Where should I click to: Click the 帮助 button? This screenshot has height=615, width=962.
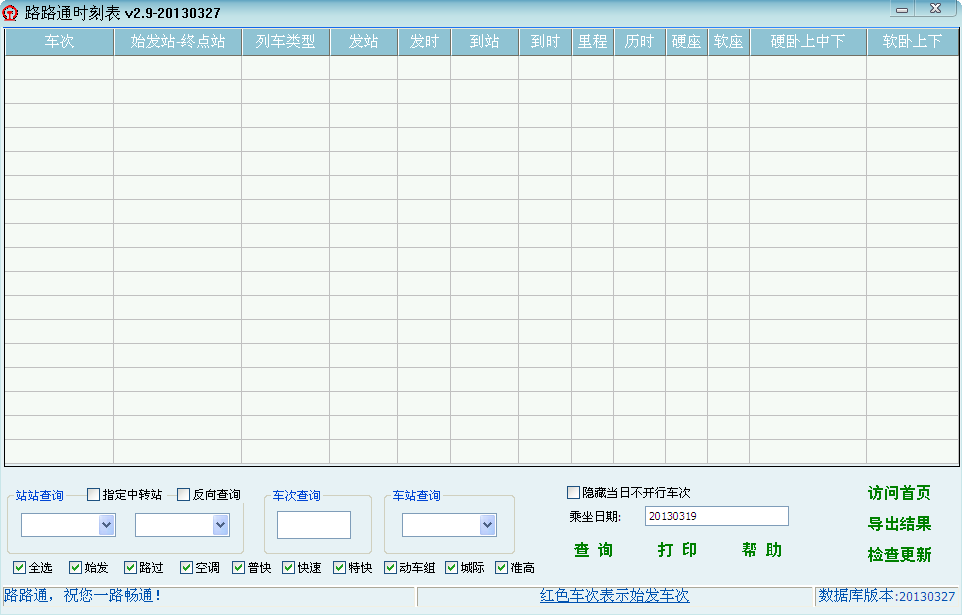click(761, 550)
